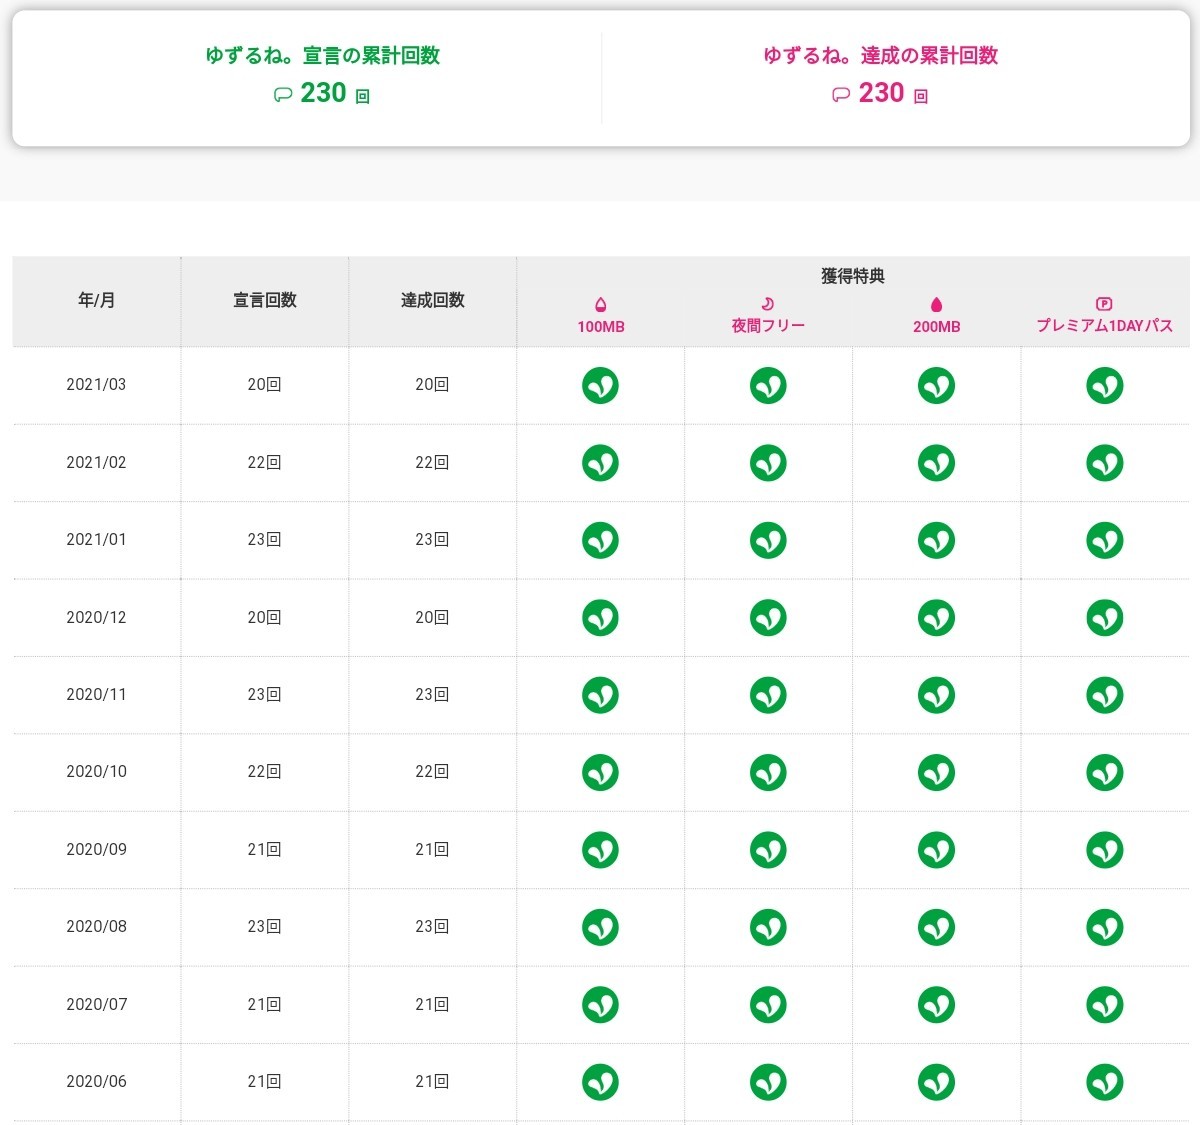Click 2020/12 row's プレミアム1DAYパス check badge
The image size is (1200, 1125).
click(x=1104, y=618)
